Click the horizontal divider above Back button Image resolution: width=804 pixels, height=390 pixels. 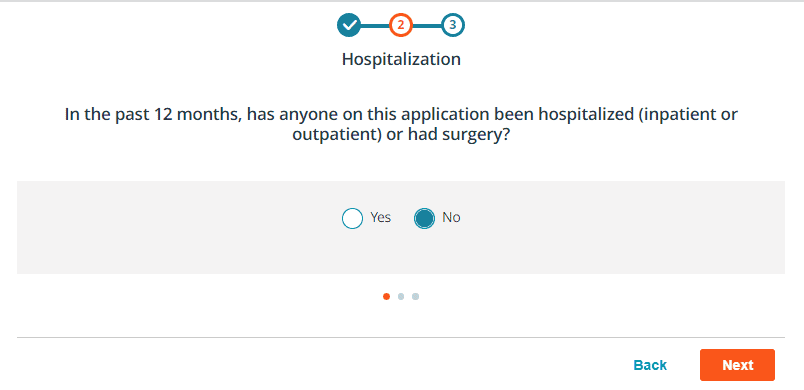point(401,337)
